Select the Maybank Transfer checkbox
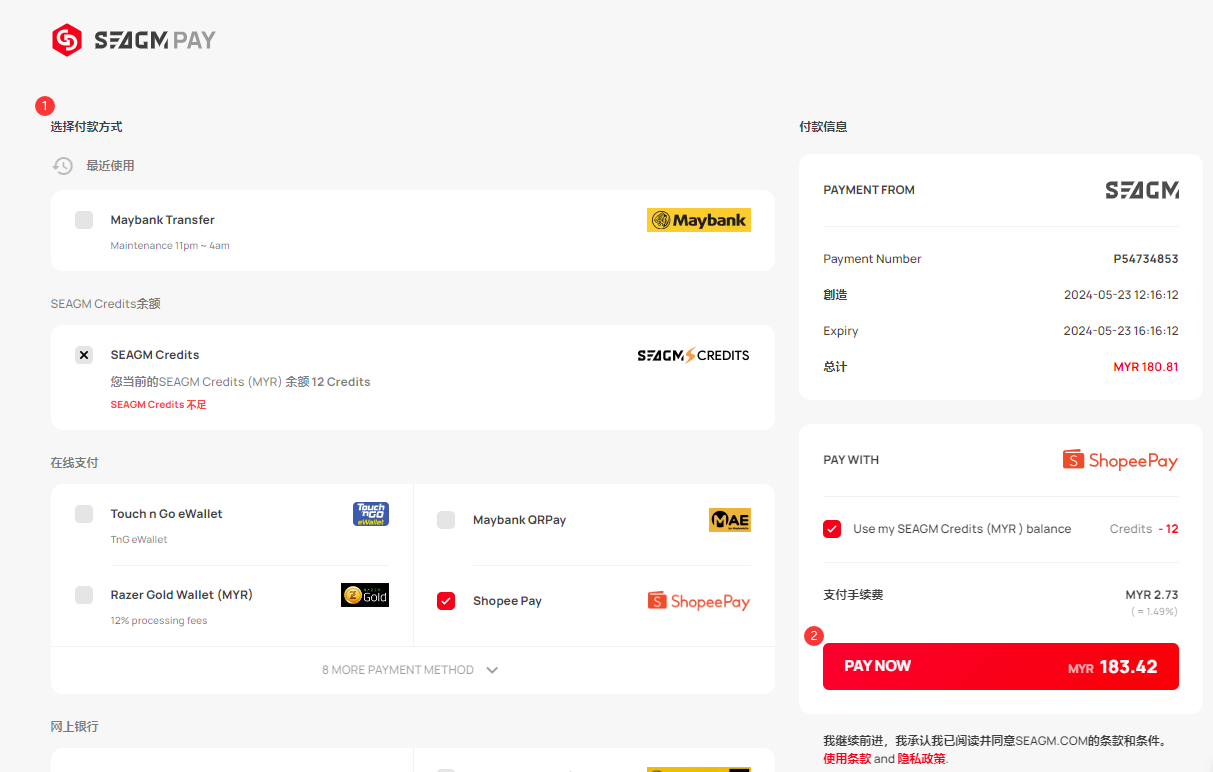 [x=84, y=220]
